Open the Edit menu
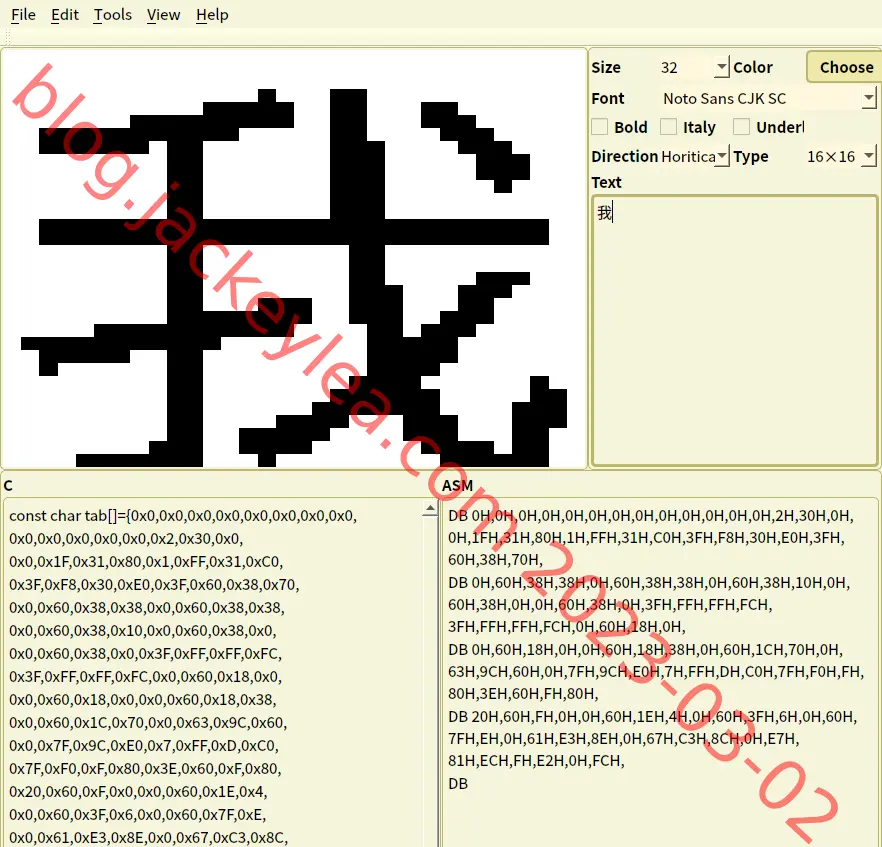This screenshot has width=882, height=847. click(65, 15)
